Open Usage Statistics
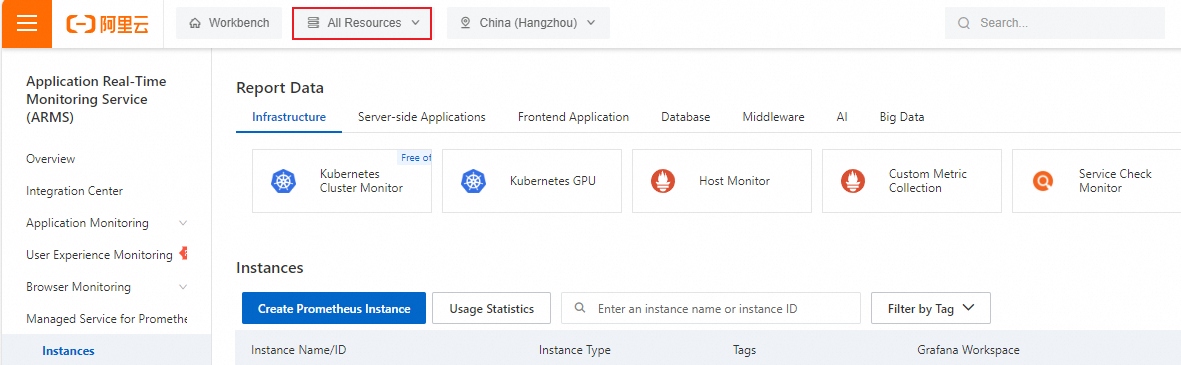 [492, 309]
